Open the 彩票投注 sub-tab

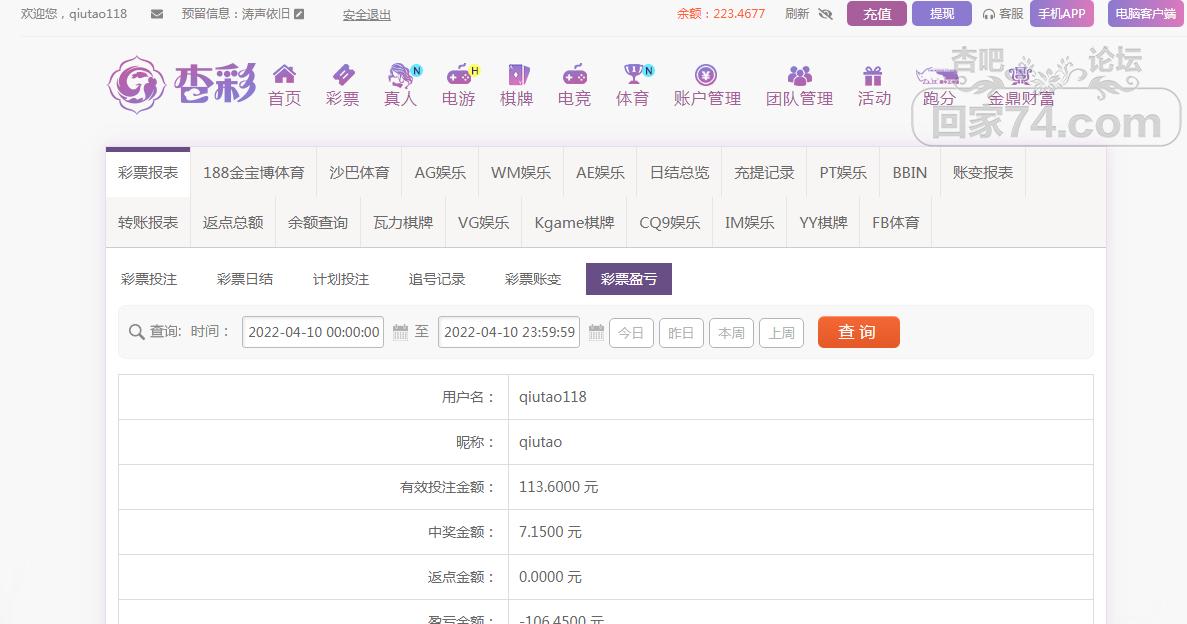point(149,279)
